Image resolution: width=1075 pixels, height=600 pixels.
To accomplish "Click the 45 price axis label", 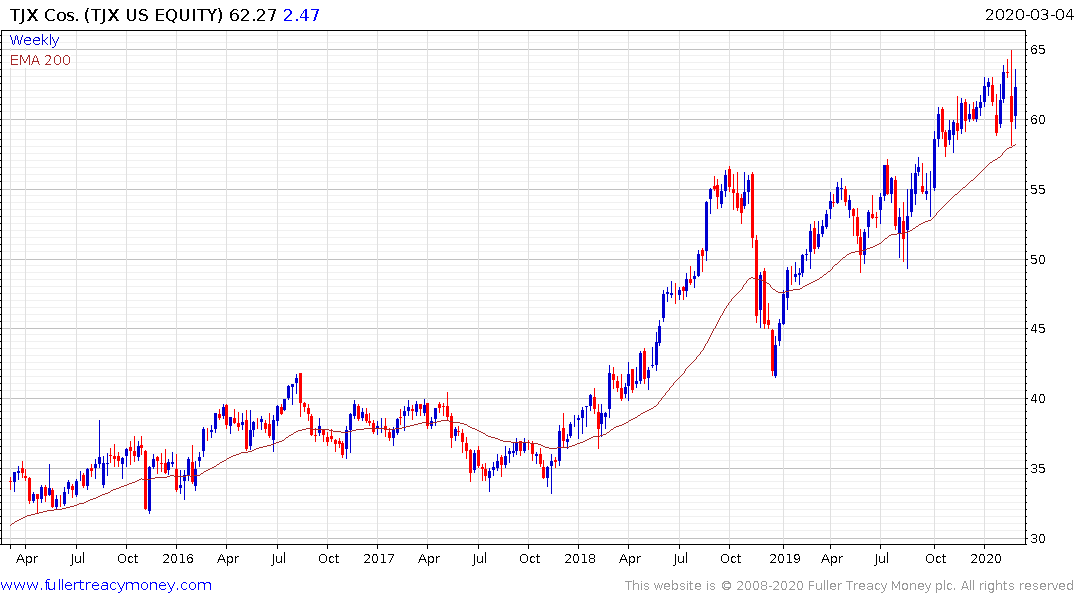I will (x=1037, y=329).
